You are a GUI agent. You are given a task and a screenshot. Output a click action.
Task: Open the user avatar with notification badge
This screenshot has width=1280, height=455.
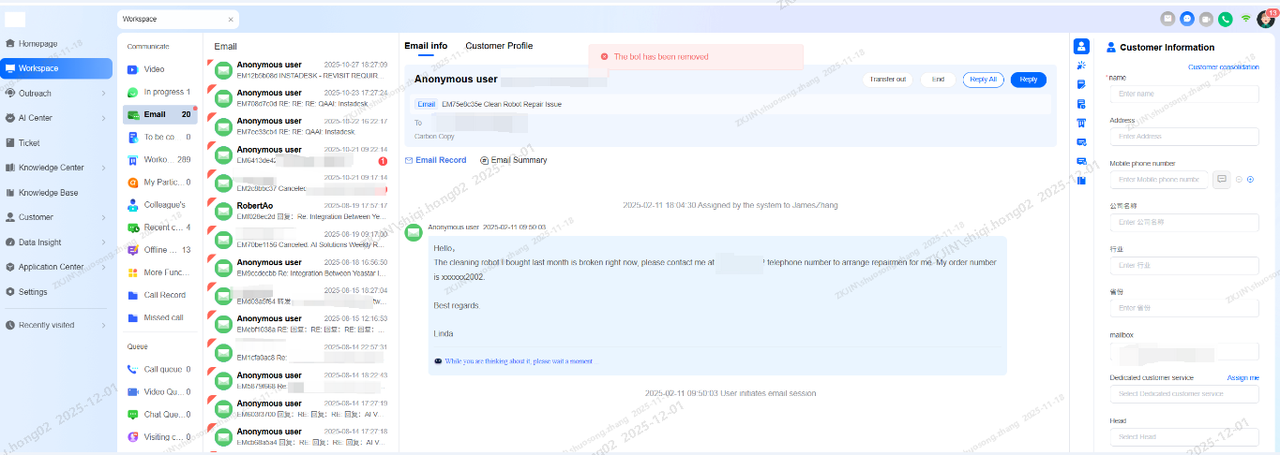tap(1265, 19)
